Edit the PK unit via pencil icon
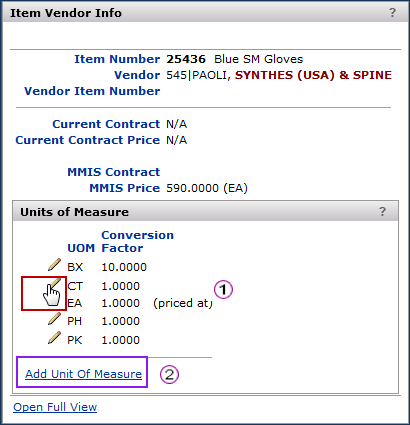 (x=54, y=338)
